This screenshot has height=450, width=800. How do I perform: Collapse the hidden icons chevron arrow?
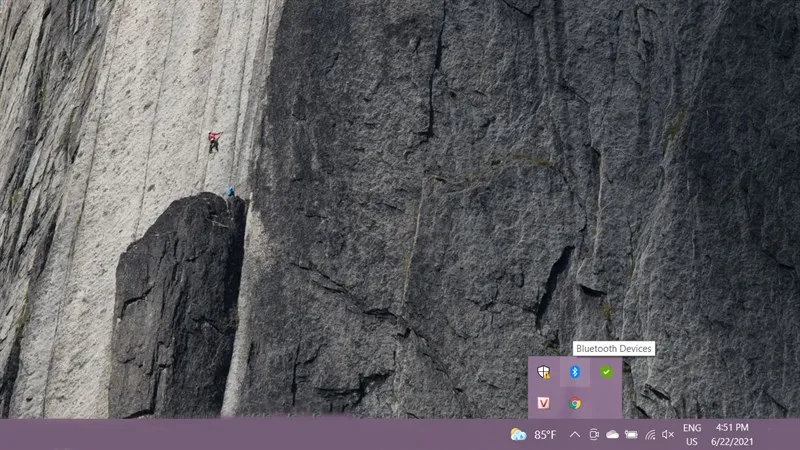coord(574,435)
